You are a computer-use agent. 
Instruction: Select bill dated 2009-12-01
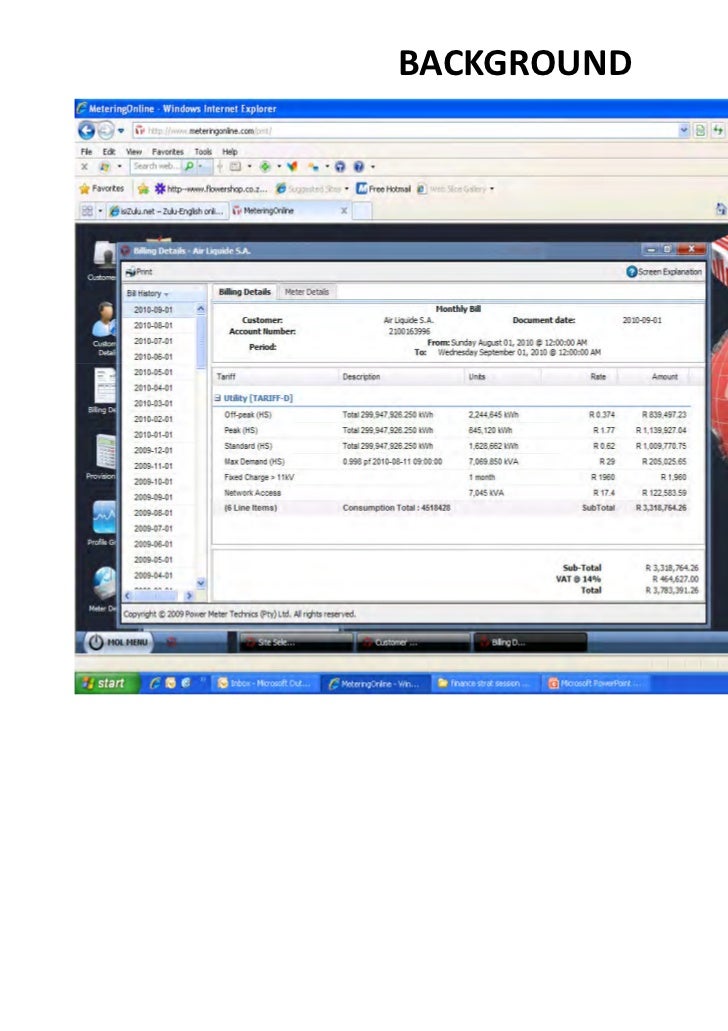pyautogui.click(x=153, y=450)
